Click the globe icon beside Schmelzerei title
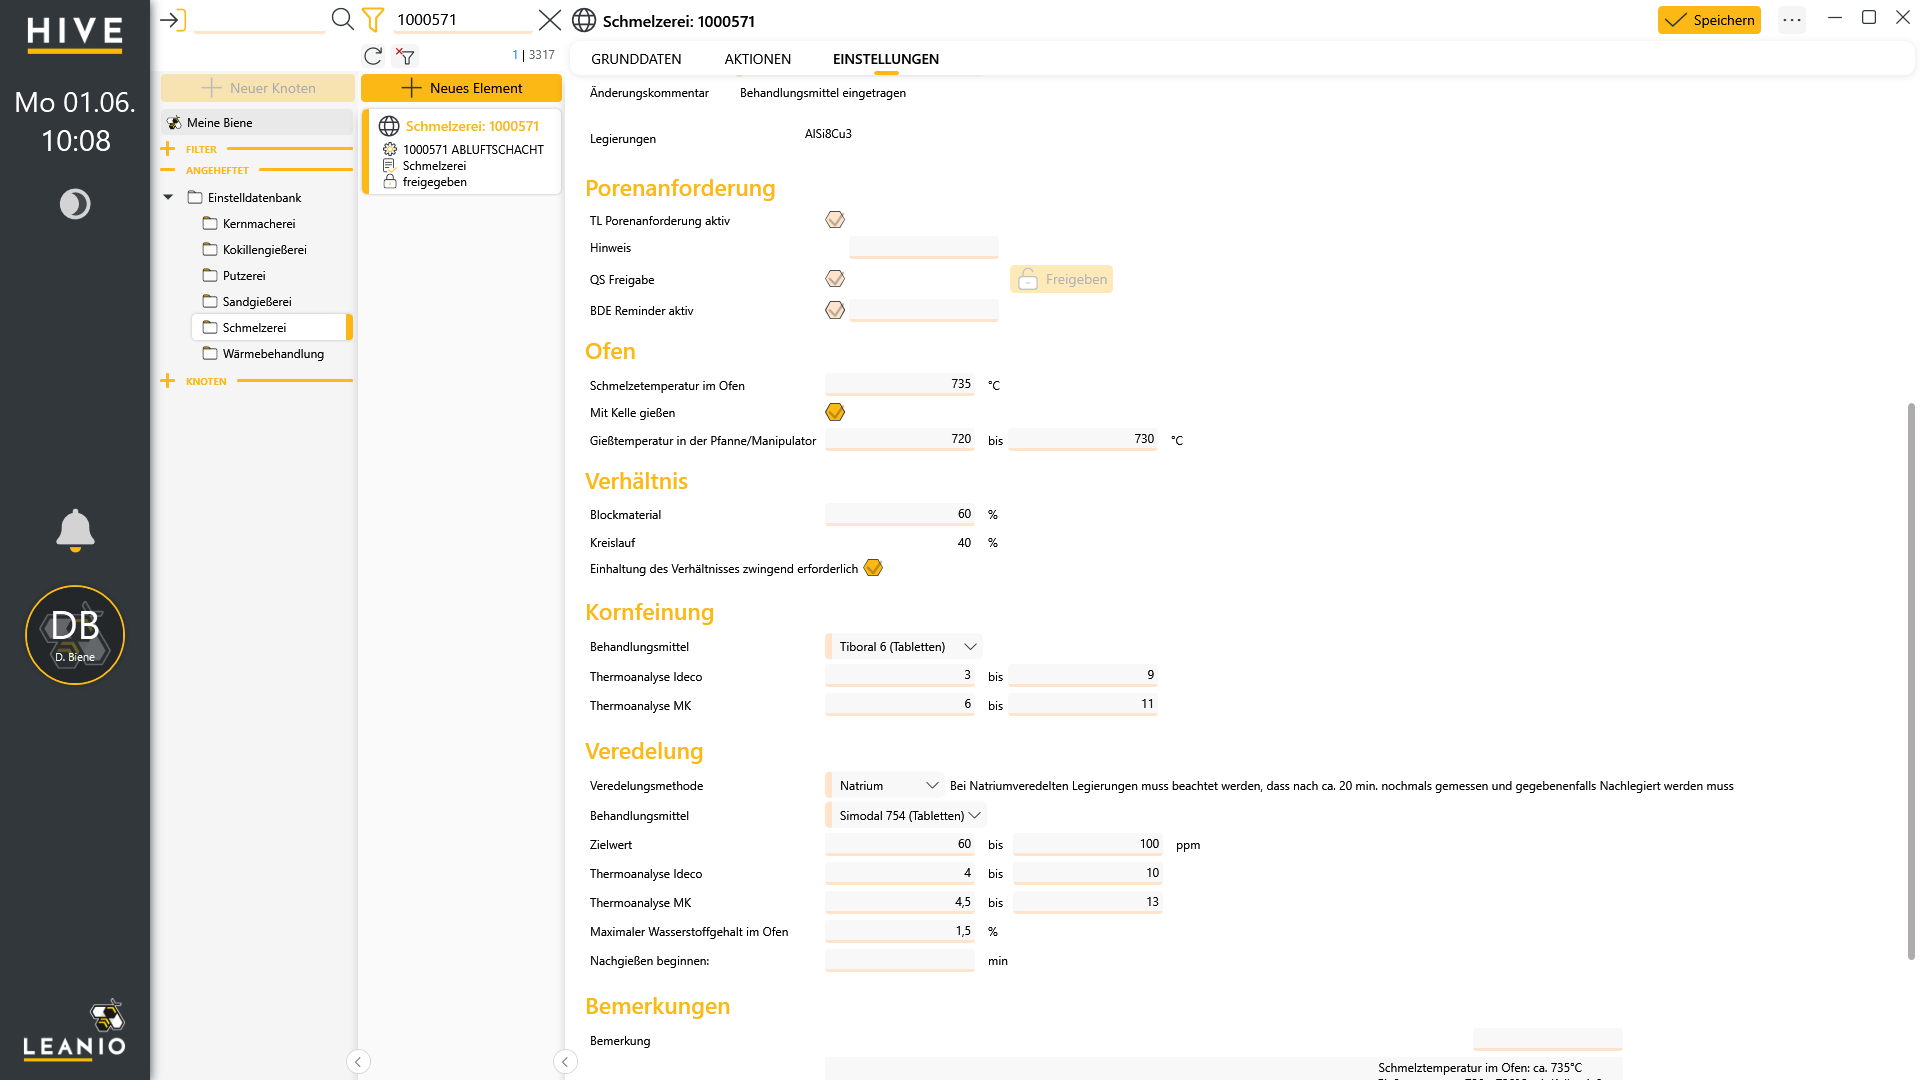This screenshot has width=1920, height=1080. [584, 20]
